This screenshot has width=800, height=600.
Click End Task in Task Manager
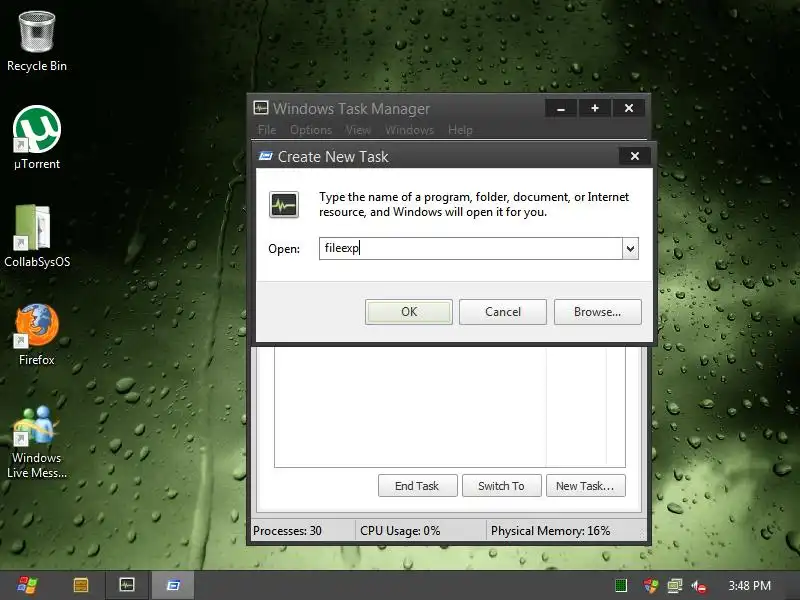pos(417,486)
